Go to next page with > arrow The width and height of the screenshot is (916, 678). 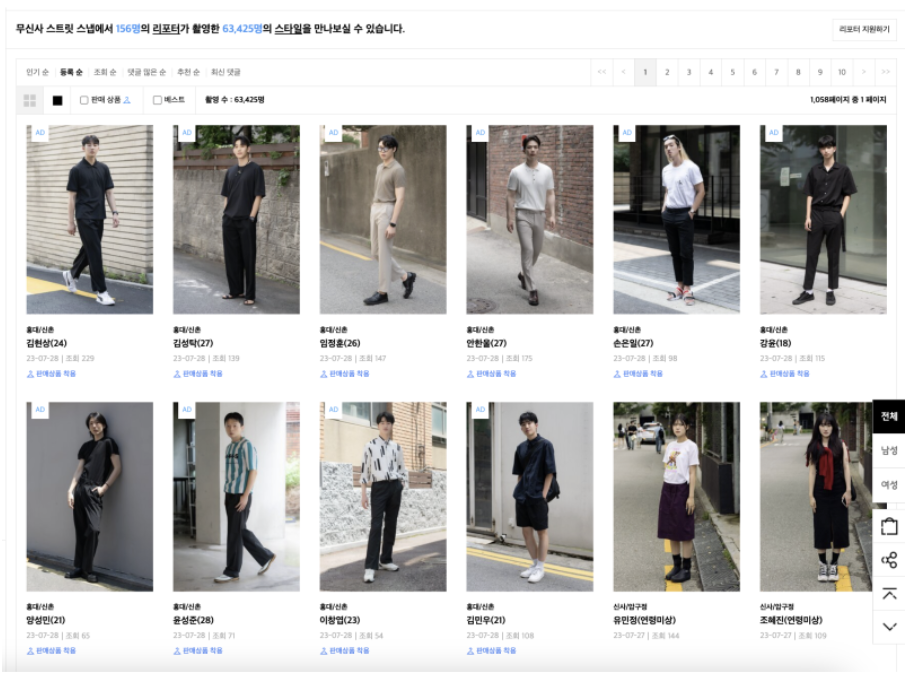point(864,72)
